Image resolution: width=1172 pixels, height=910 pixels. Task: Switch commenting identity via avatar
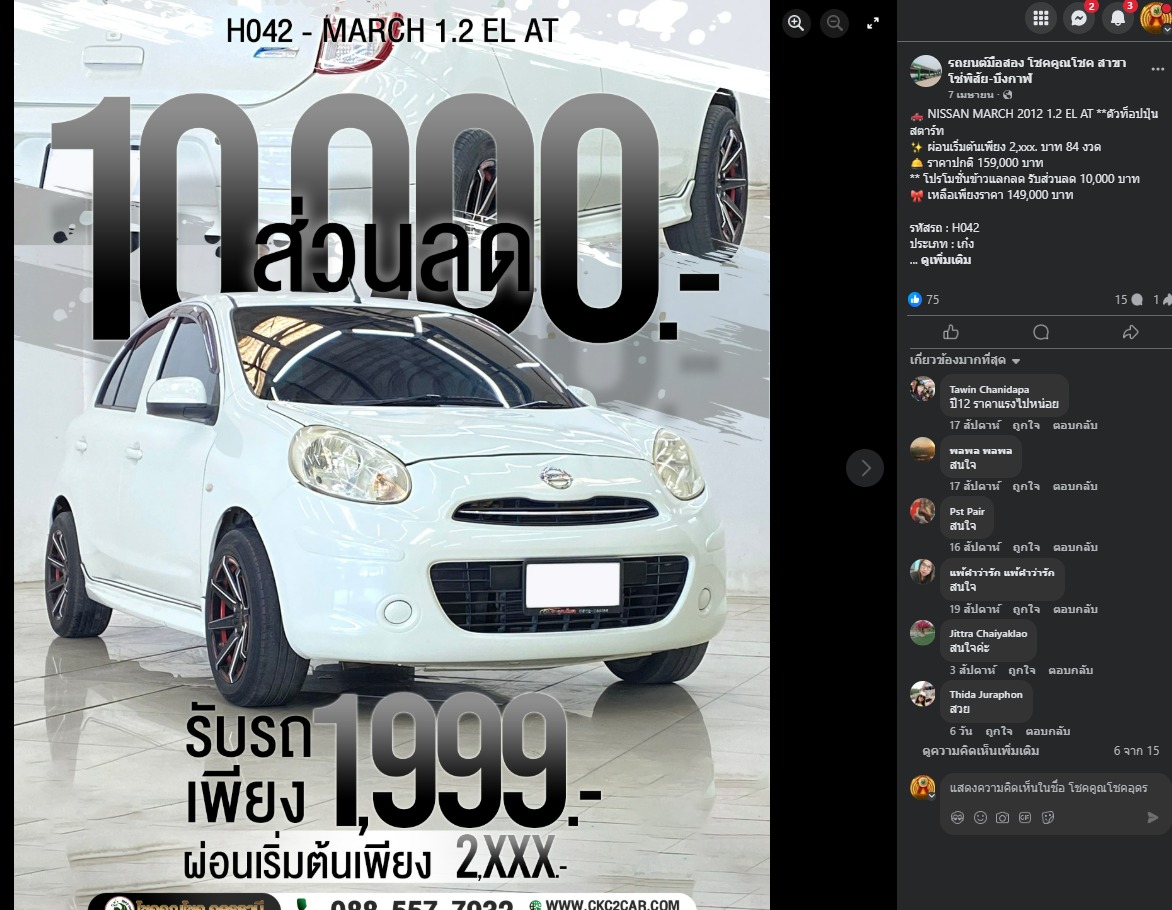pos(922,787)
